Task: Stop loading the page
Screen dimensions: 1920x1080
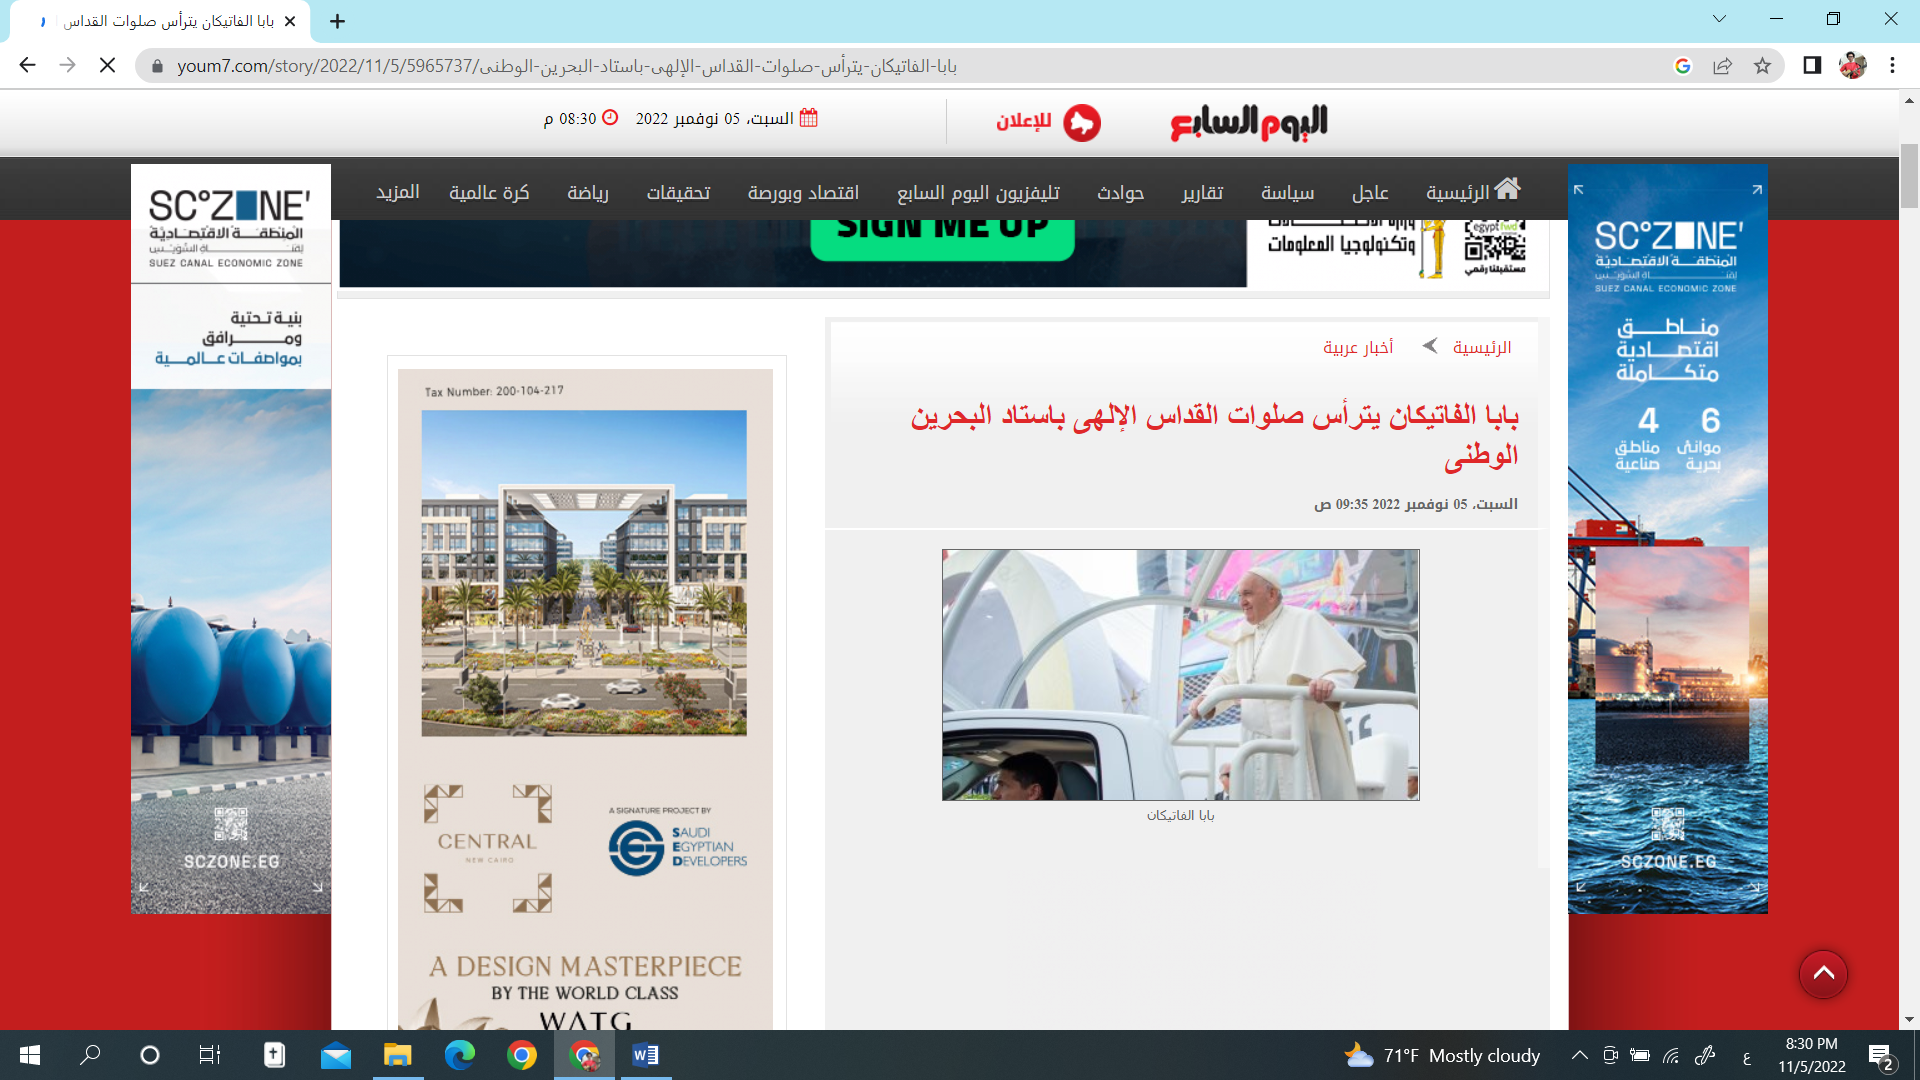Action: click(108, 66)
